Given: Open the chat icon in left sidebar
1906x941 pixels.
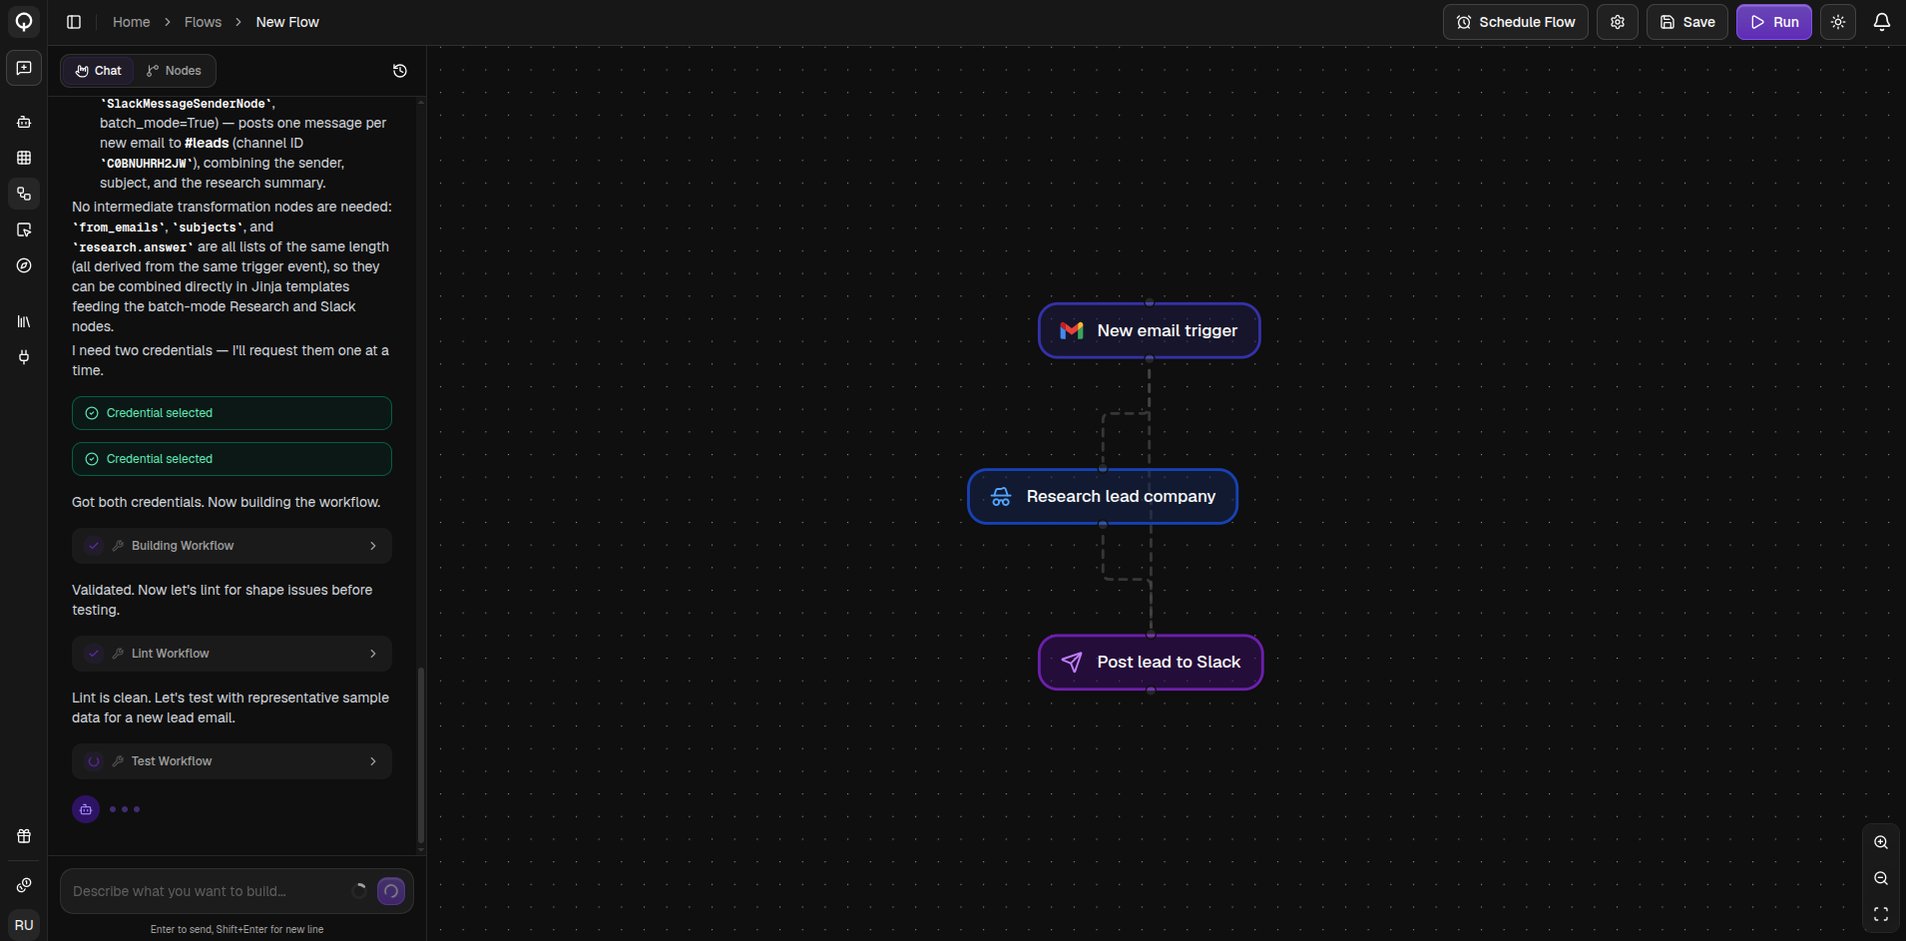Looking at the screenshot, I should [x=24, y=68].
